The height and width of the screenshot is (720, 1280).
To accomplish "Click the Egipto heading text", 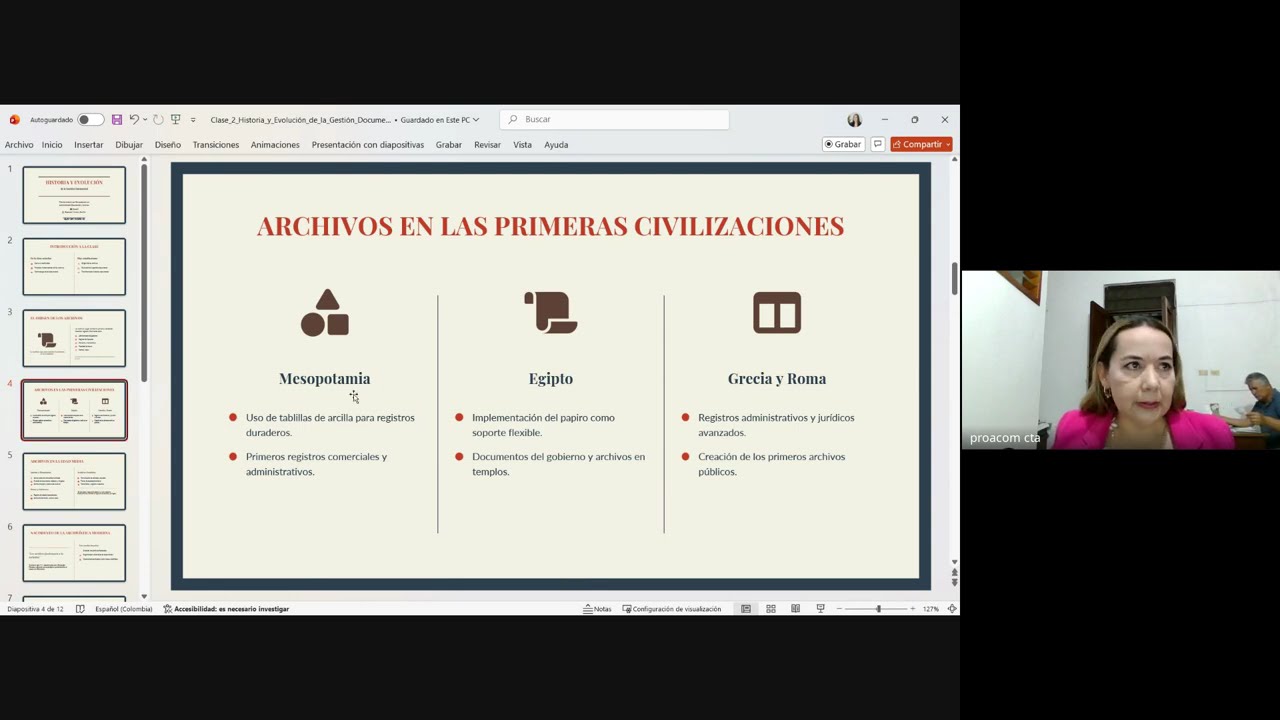I will coord(551,378).
